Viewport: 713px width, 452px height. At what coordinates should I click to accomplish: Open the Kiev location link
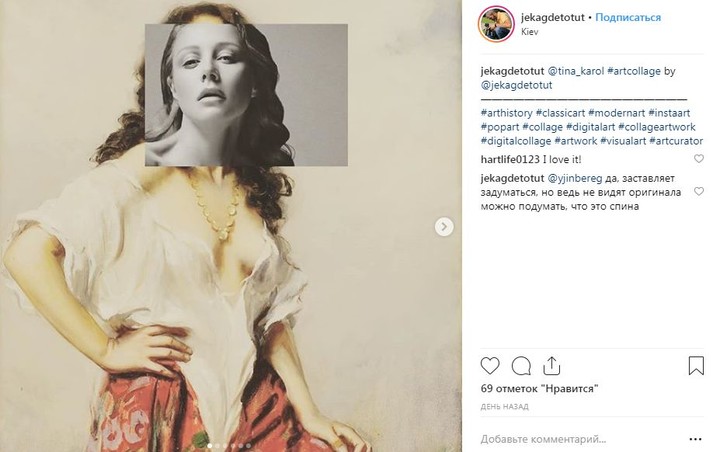click(532, 33)
